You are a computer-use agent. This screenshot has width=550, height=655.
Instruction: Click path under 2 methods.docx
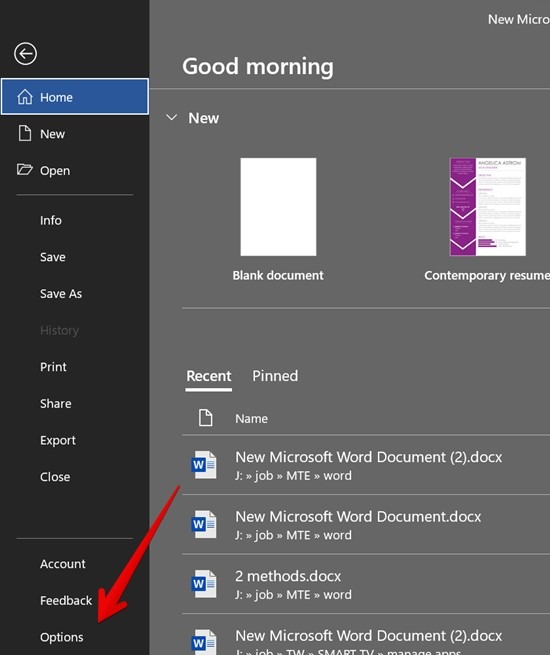pos(293,594)
